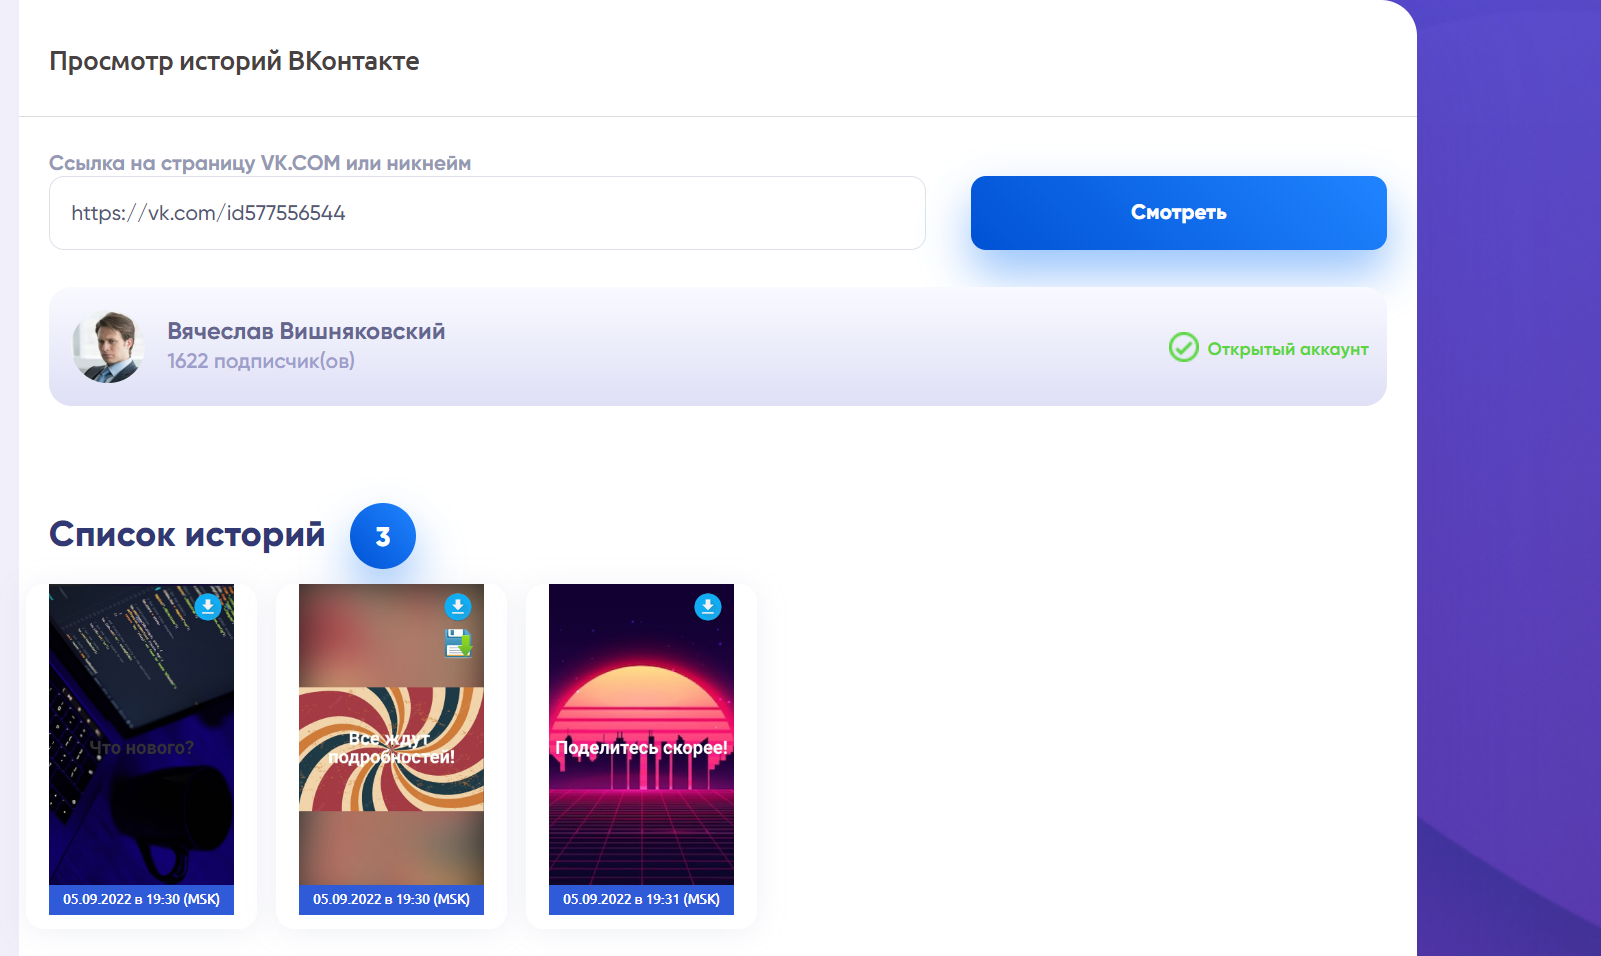
Task: Download the third story with retro sunset
Action: click(708, 607)
